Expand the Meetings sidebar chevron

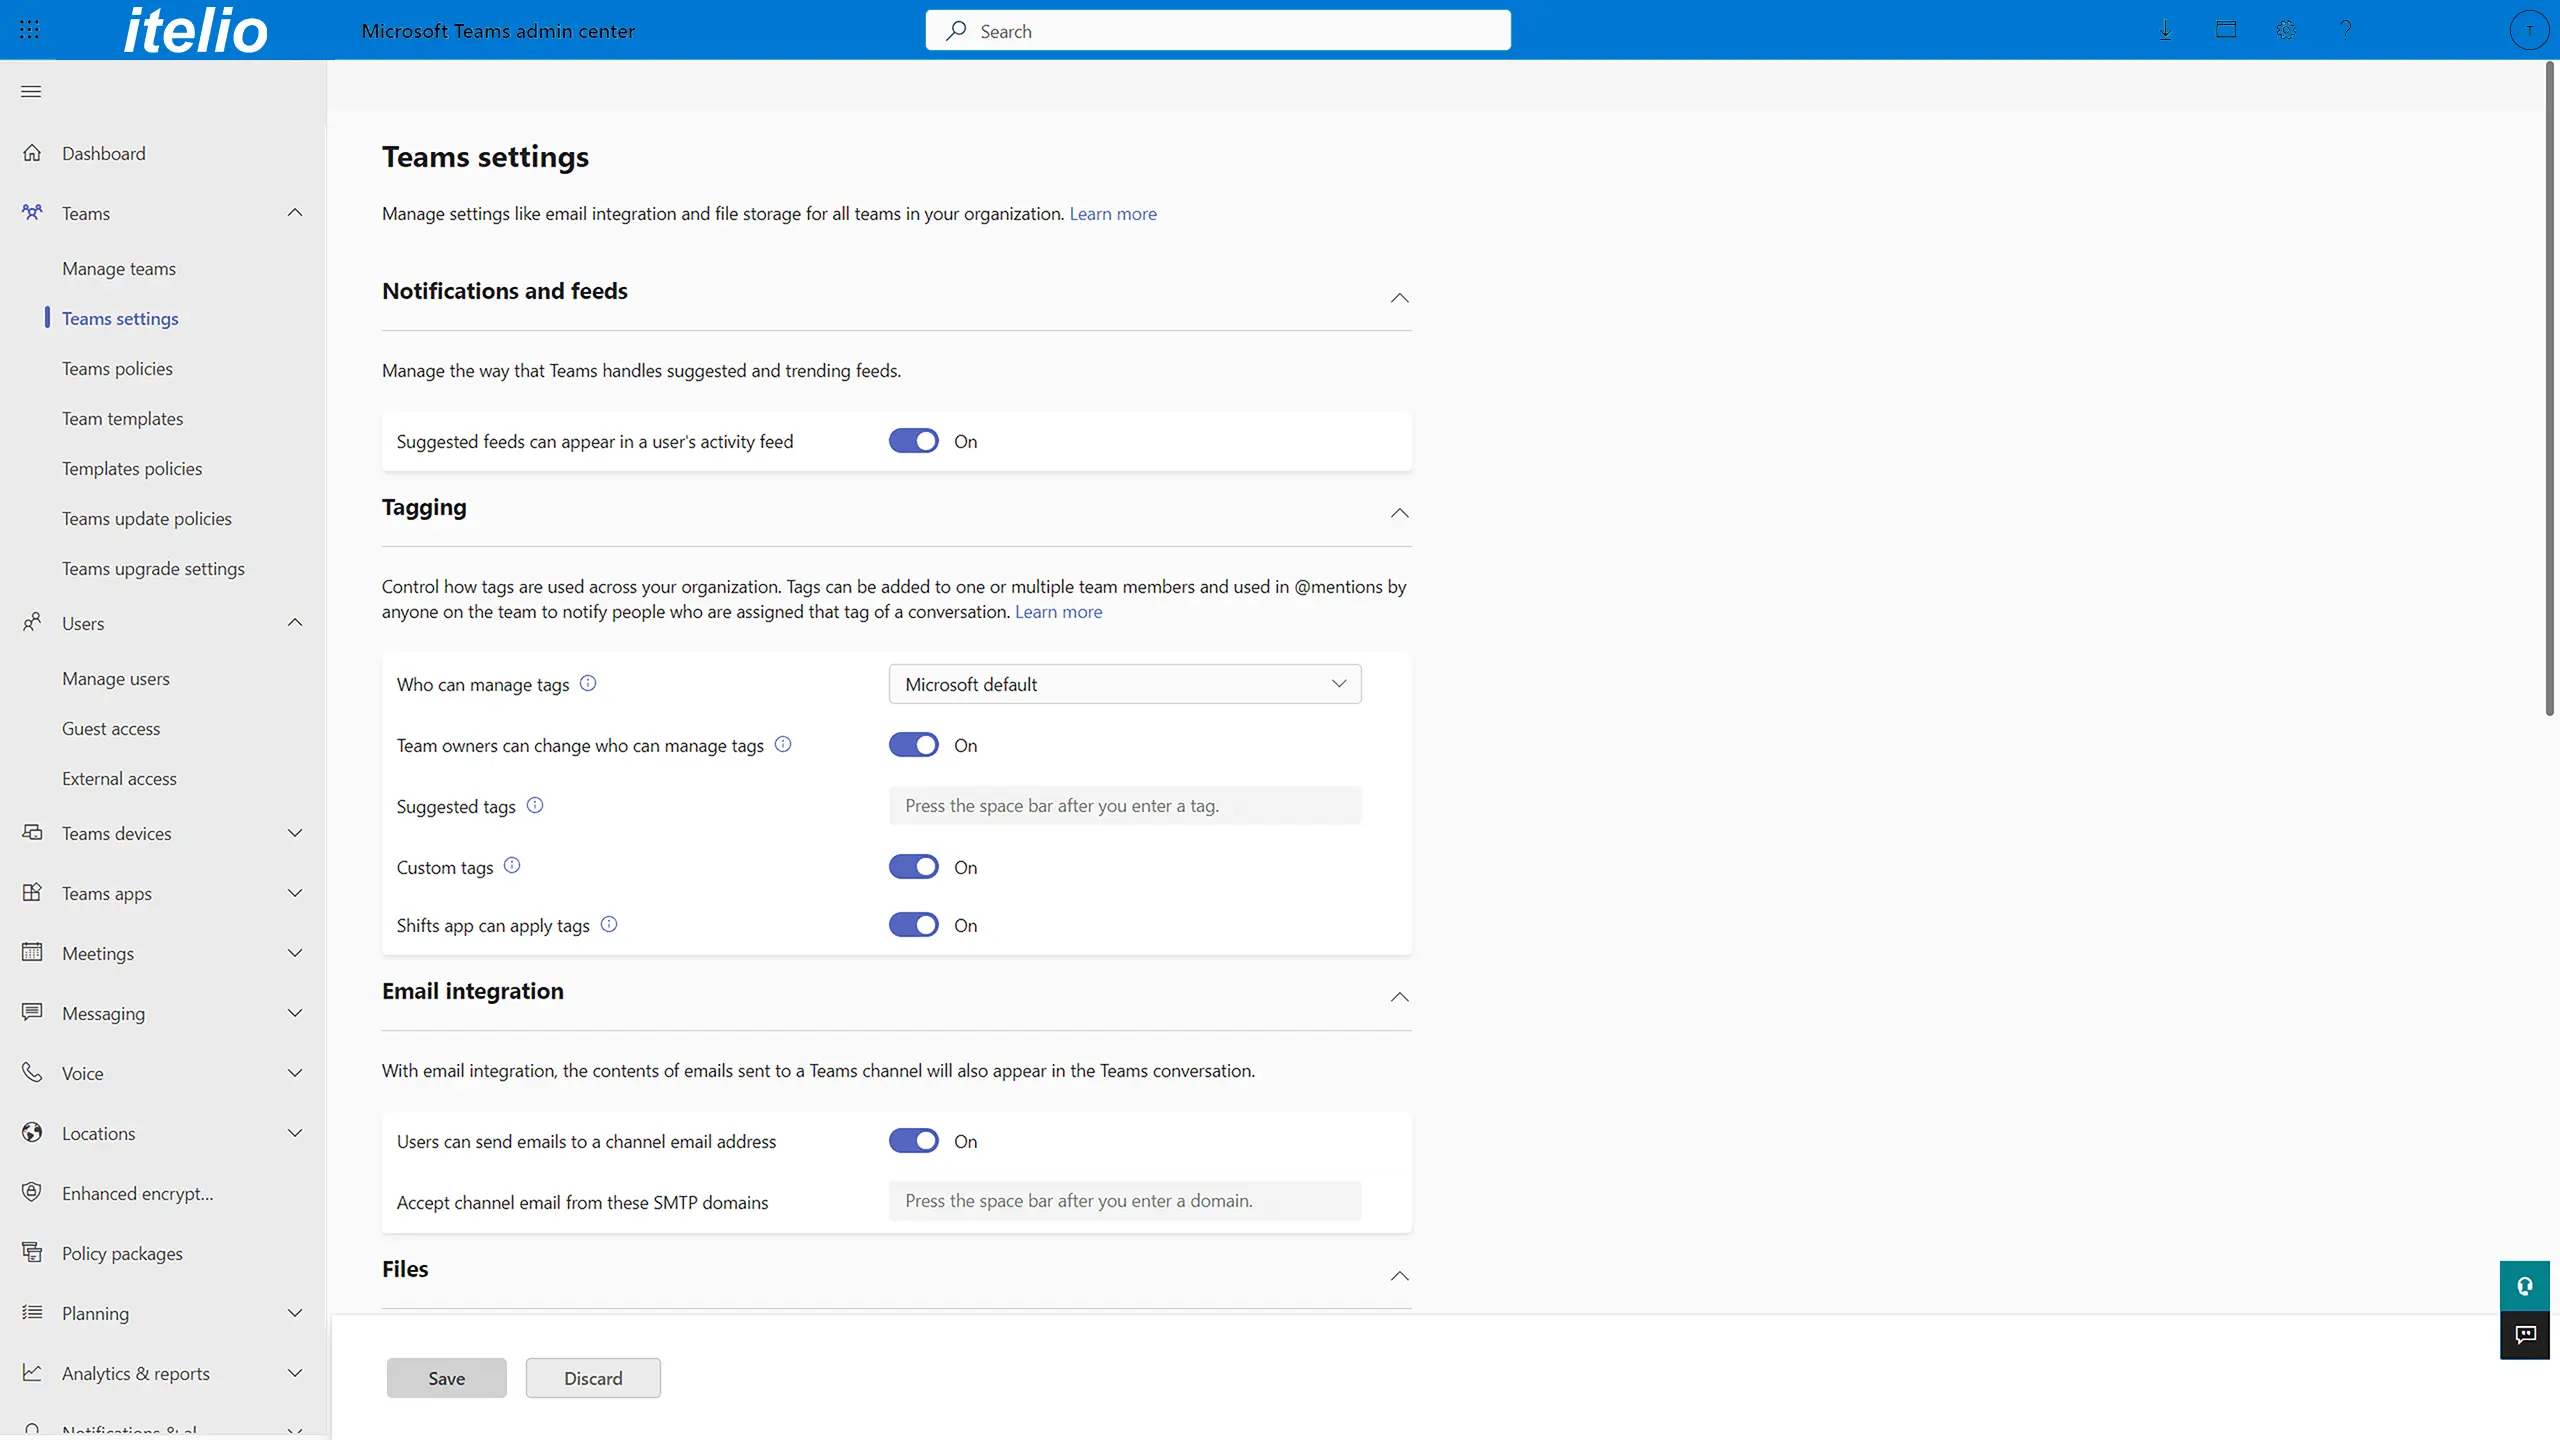coord(295,953)
